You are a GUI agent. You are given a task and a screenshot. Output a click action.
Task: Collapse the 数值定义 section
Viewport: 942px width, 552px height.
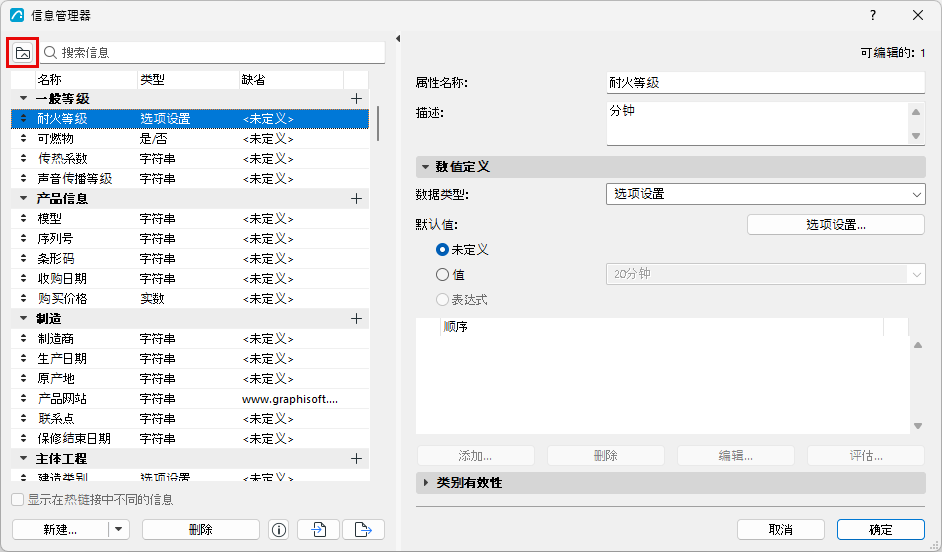tap(425, 167)
